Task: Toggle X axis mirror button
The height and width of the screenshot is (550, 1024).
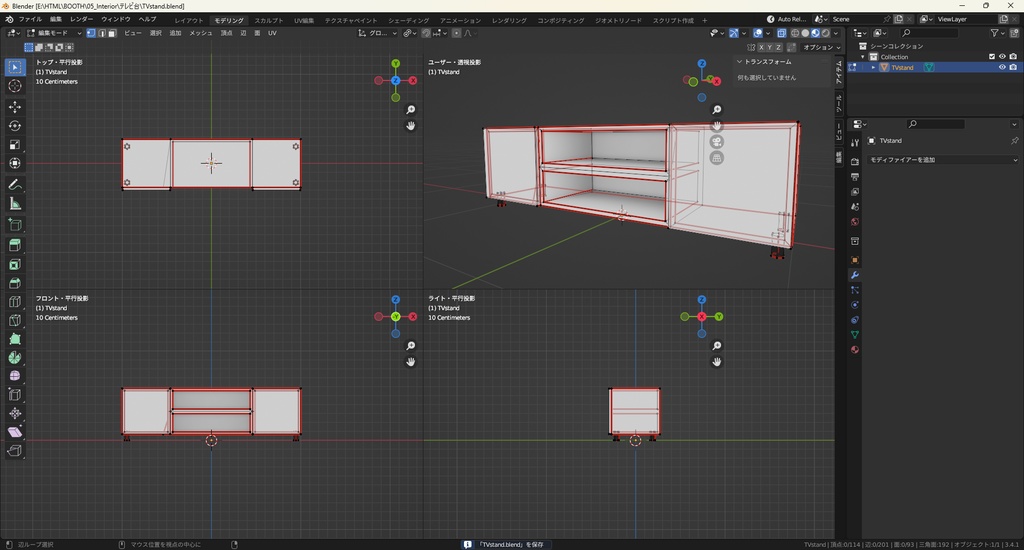Action: (x=763, y=47)
